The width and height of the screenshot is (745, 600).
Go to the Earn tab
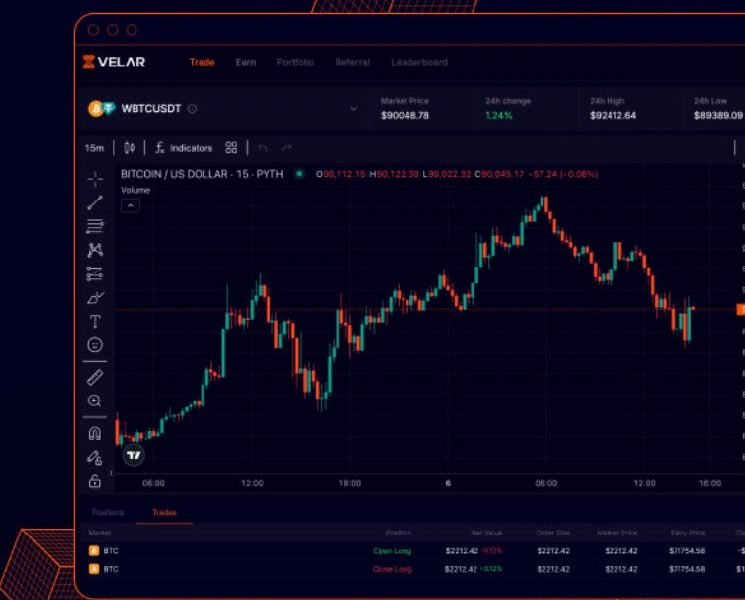coord(245,62)
